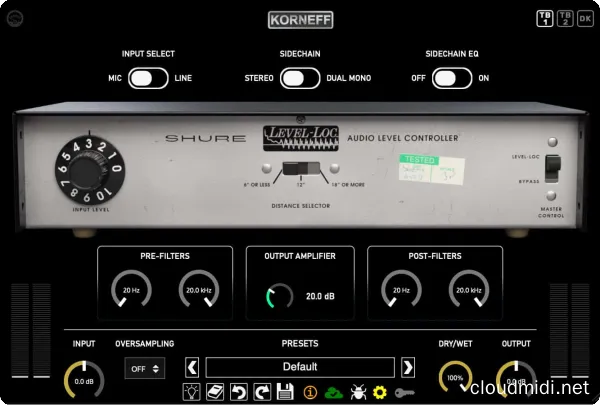Click the redo arrow icon

pyautogui.click(x=262, y=392)
